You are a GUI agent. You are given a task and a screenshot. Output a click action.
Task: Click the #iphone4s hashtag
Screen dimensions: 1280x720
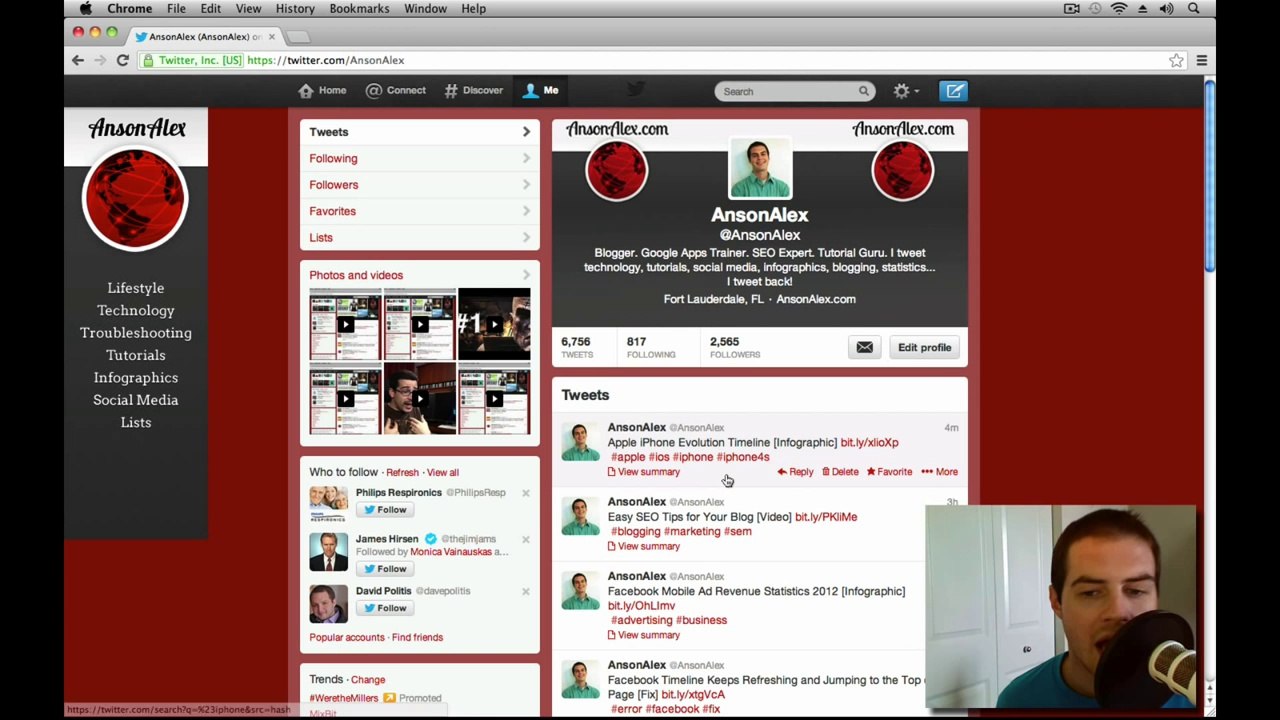coord(743,457)
